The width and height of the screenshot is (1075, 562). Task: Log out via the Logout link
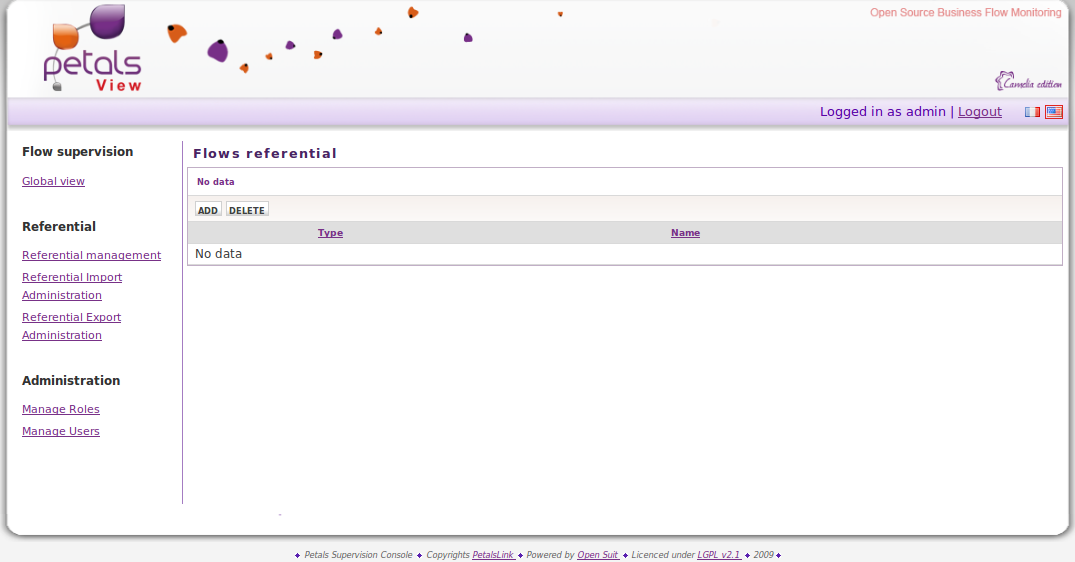(x=979, y=112)
